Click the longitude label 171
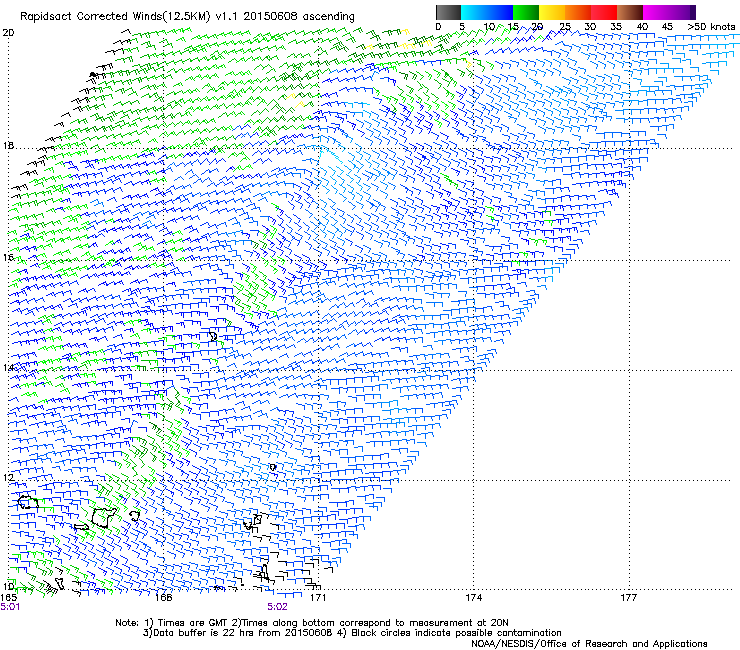Screen dimensions: 740x650 (318, 598)
